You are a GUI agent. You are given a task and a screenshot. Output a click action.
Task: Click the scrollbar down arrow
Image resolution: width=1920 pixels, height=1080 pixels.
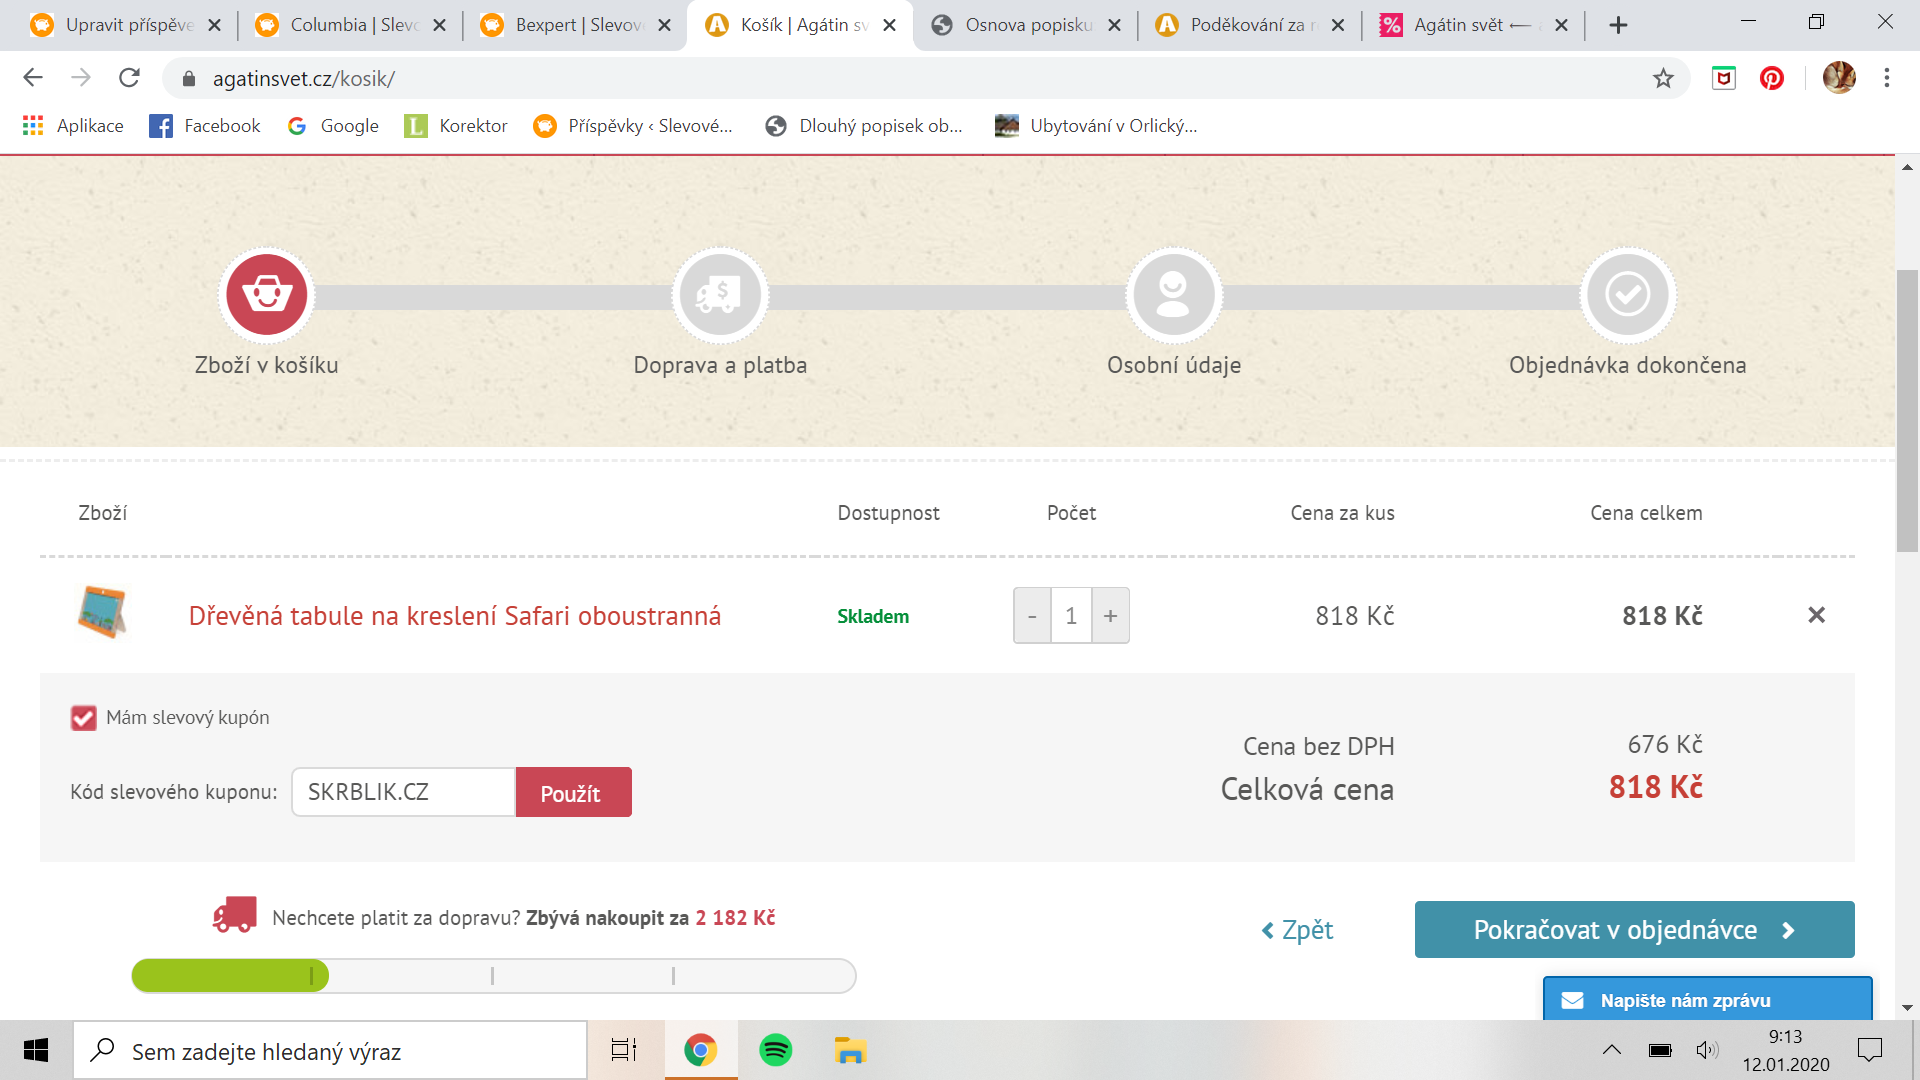pos(1907,1008)
